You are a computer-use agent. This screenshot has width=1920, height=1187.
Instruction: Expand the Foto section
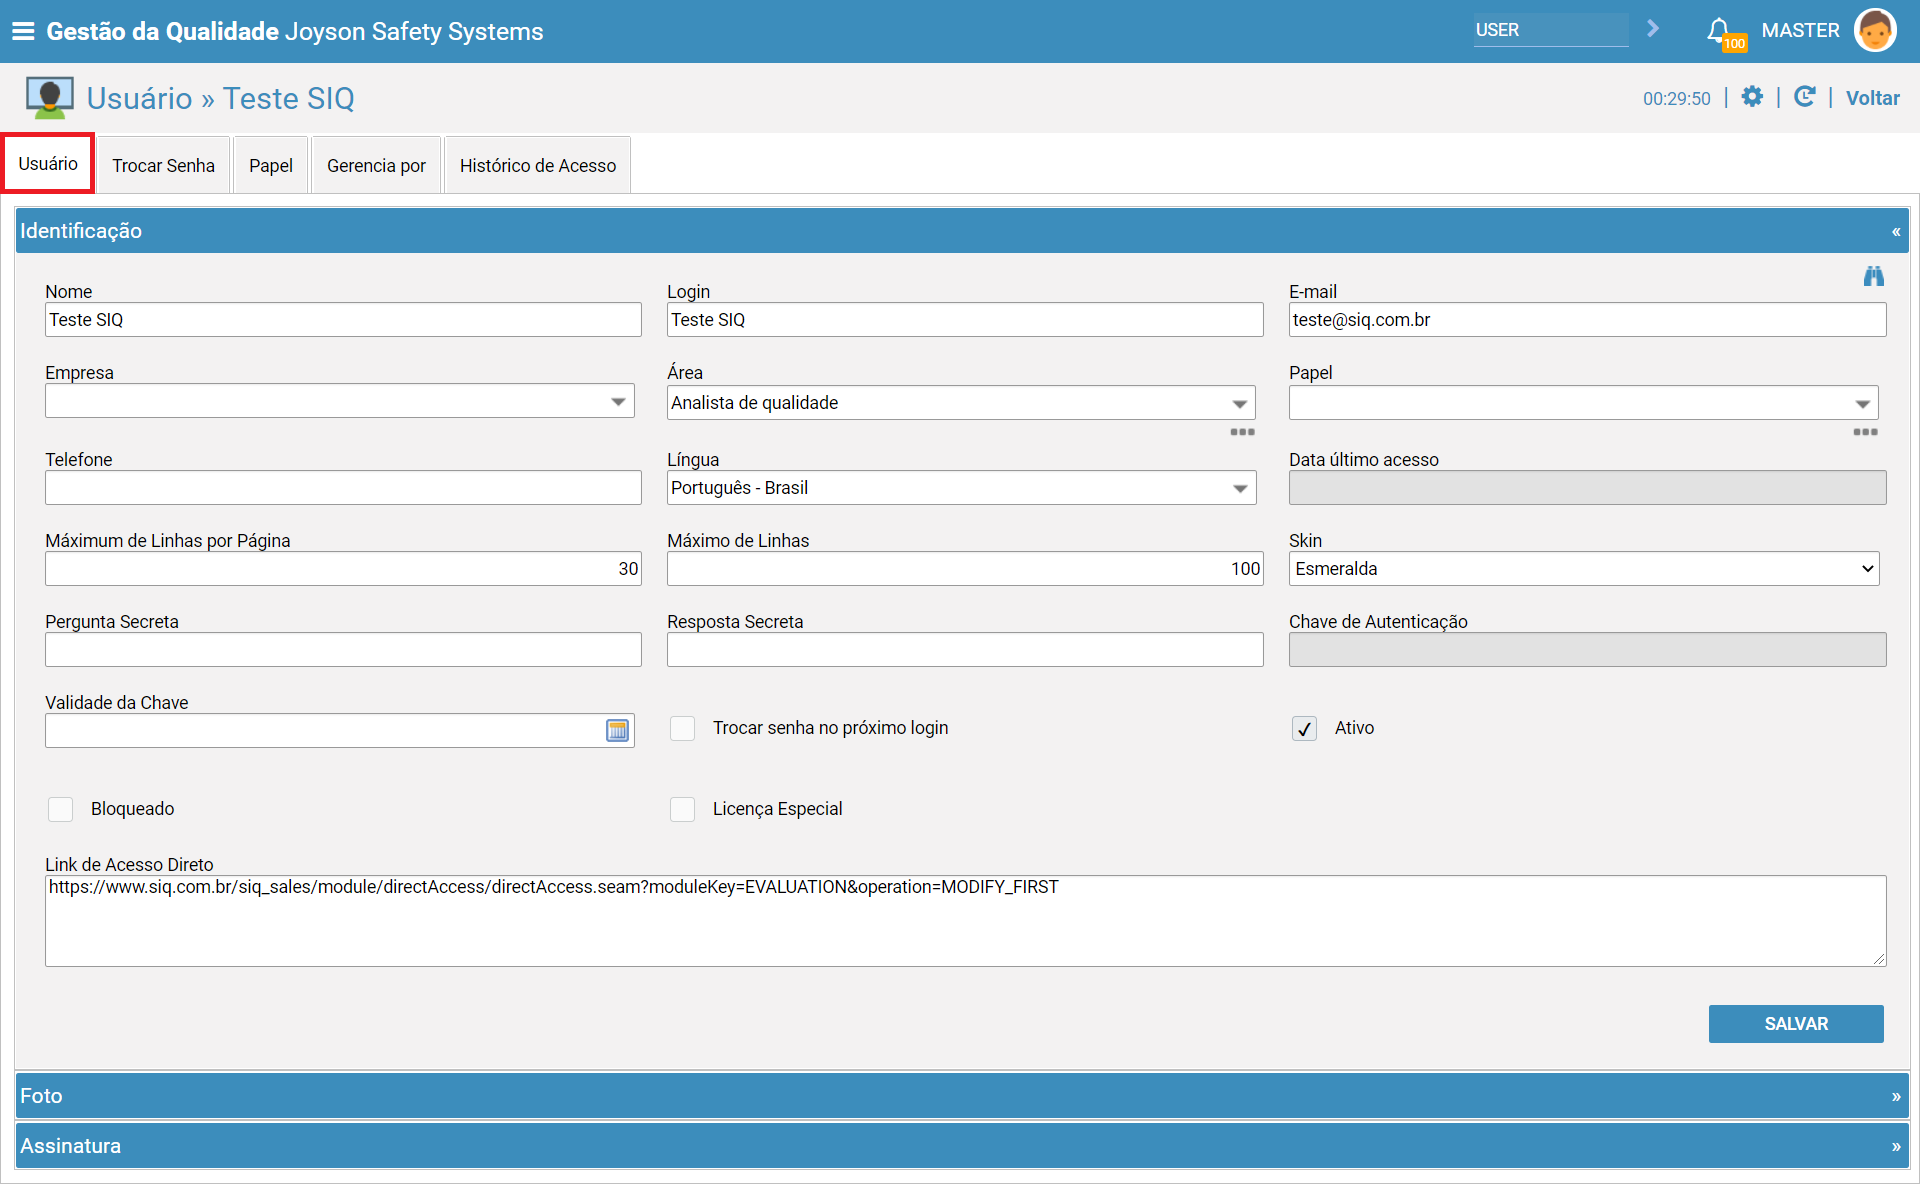coord(1896,1096)
